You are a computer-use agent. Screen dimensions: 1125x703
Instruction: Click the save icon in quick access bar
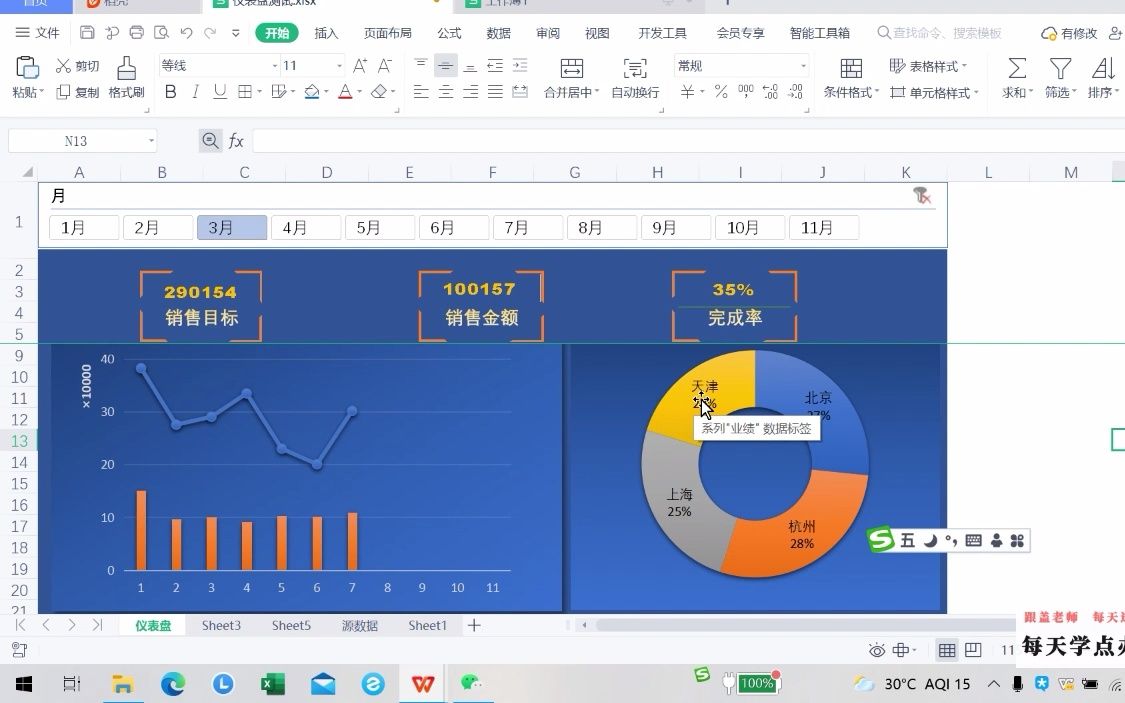[x=87, y=32]
